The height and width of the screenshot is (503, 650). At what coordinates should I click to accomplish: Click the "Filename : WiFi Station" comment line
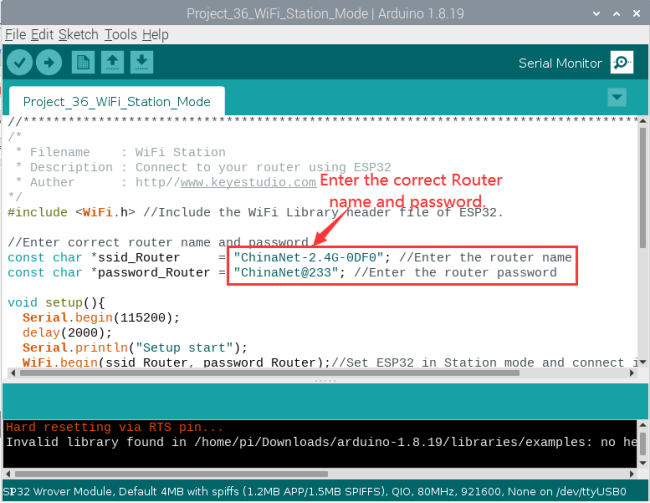pos(120,152)
